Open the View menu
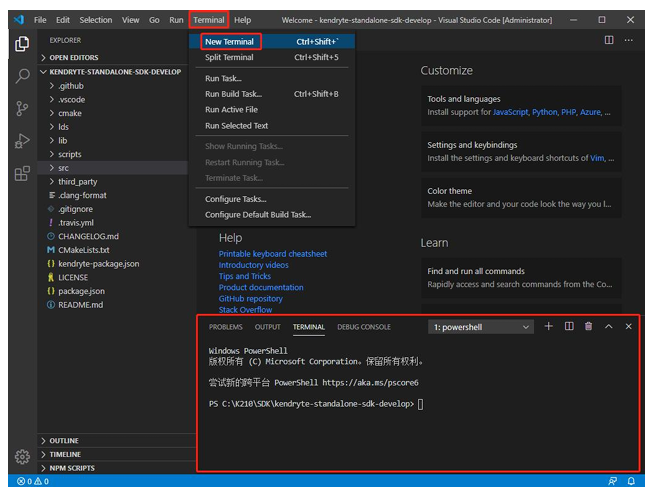 tap(130, 20)
